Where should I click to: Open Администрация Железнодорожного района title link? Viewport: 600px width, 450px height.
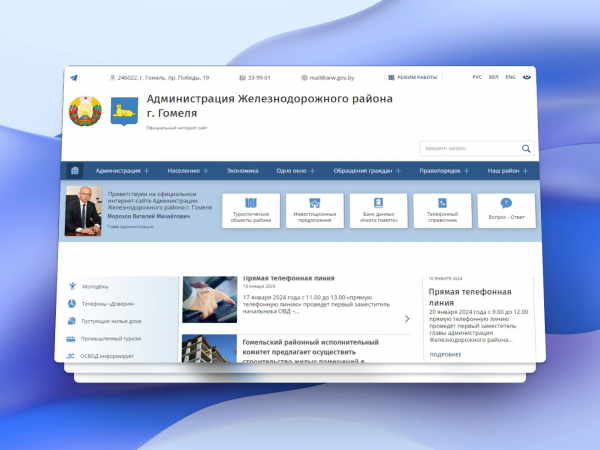[x=269, y=106]
